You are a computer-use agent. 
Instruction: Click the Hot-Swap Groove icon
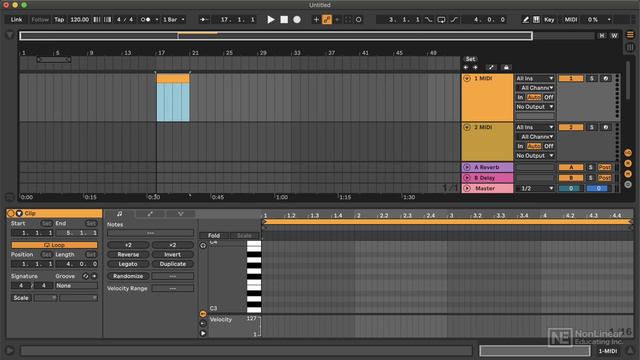click(x=85, y=276)
